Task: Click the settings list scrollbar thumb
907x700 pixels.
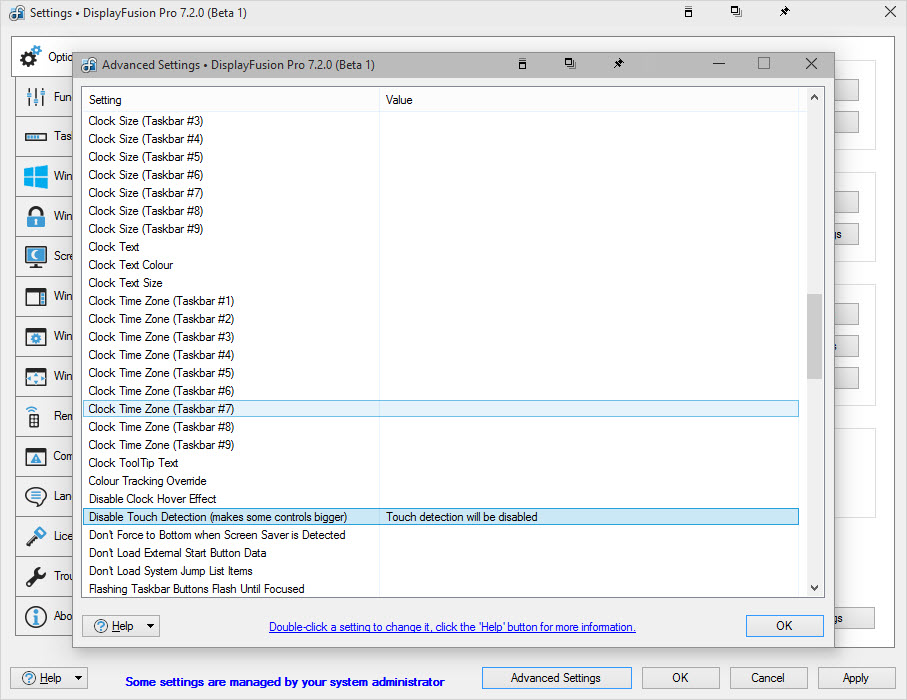Action: [814, 336]
